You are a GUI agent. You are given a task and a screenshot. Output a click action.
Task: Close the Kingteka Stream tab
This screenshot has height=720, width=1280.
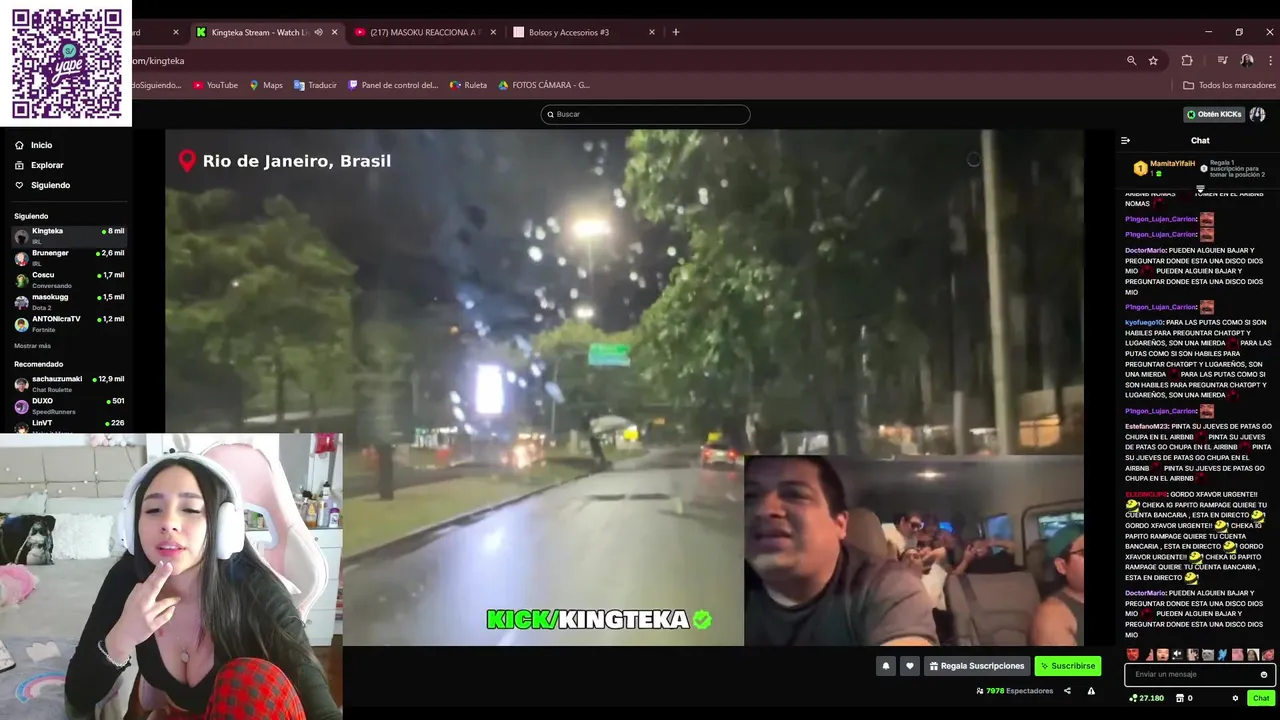click(x=334, y=32)
